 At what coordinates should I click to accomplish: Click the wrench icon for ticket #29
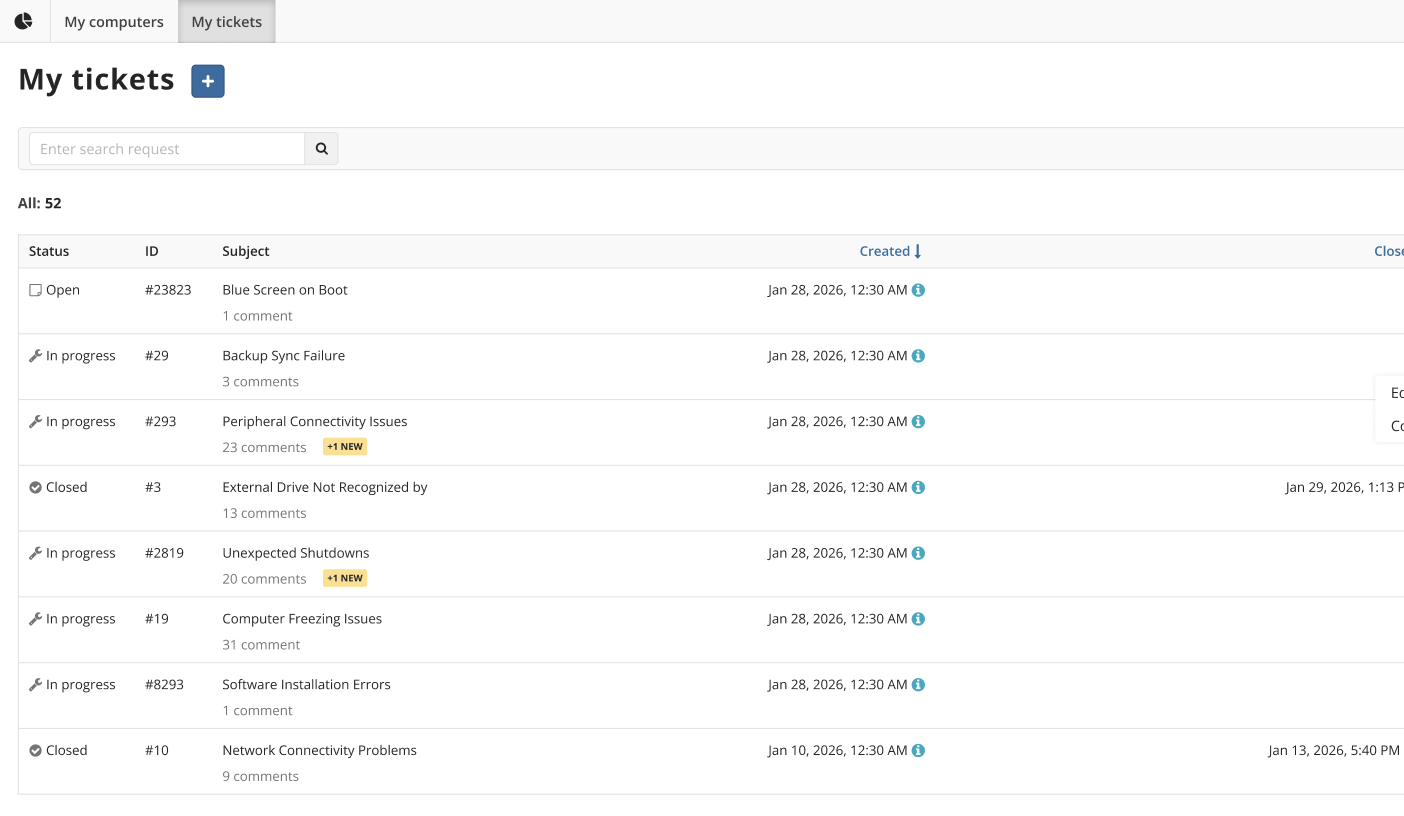click(35, 356)
